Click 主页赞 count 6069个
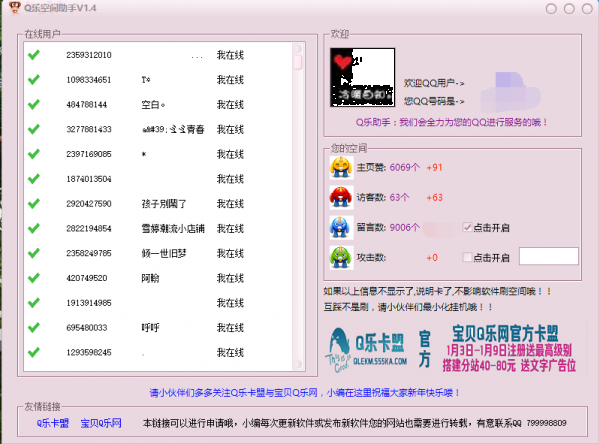This screenshot has height=444, width=599. [405, 167]
